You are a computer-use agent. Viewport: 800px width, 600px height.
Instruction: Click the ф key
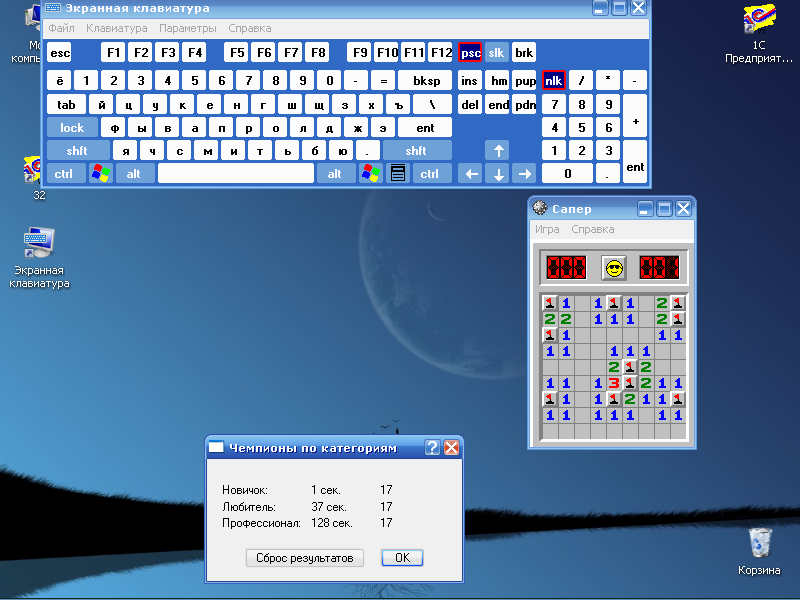point(114,128)
